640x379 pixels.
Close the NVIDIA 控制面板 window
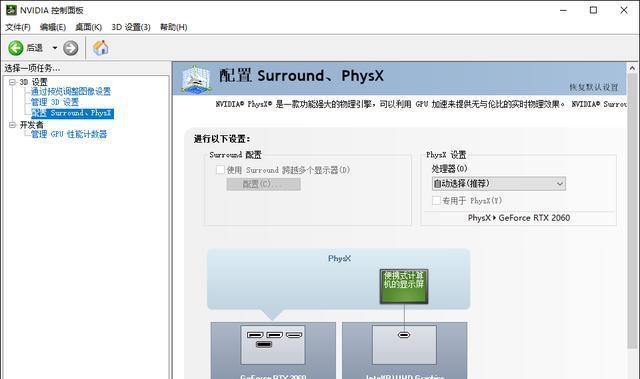(x=624, y=11)
